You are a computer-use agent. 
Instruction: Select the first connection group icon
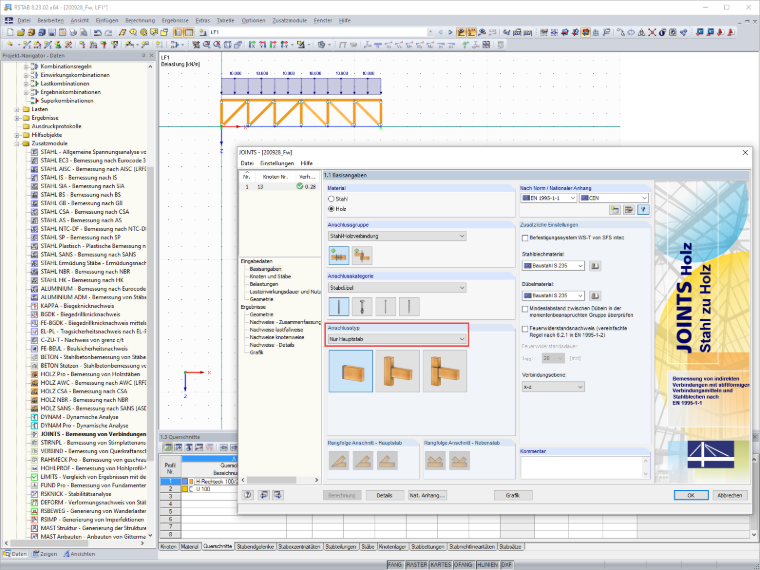(339, 255)
